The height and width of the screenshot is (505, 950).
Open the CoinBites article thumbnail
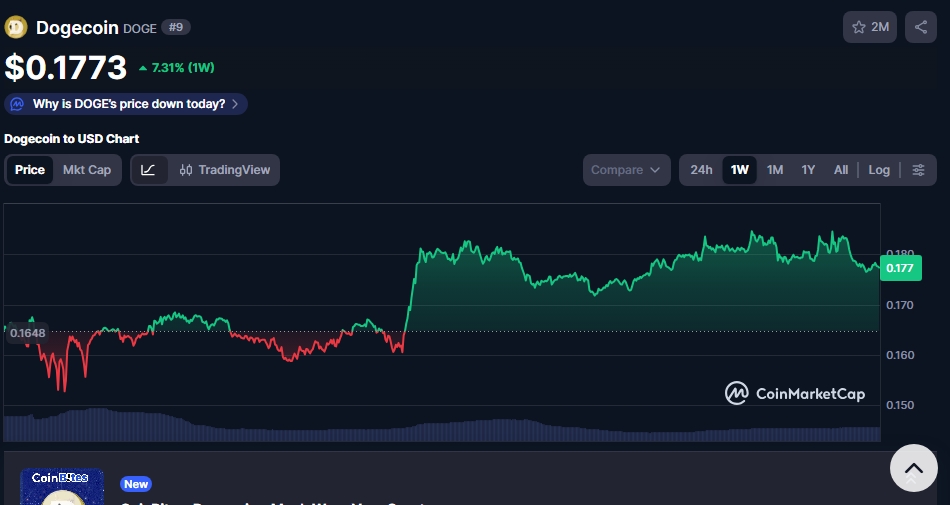pos(62,487)
